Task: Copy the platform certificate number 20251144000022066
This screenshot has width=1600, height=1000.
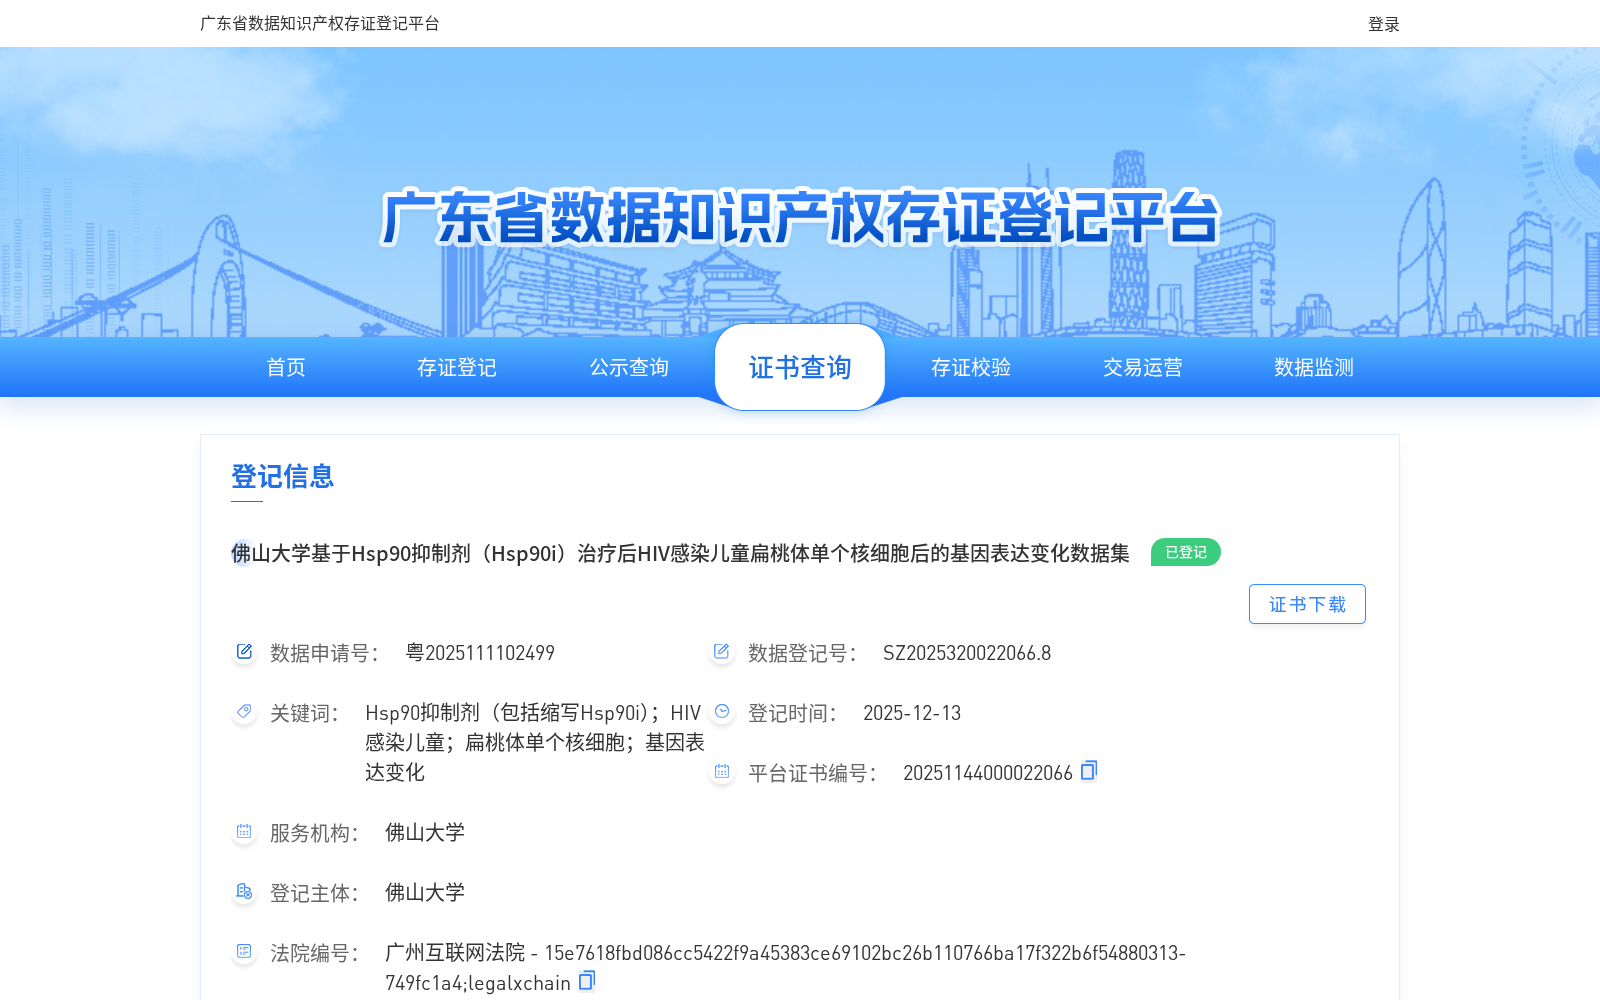Action: [x=1089, y=771]
